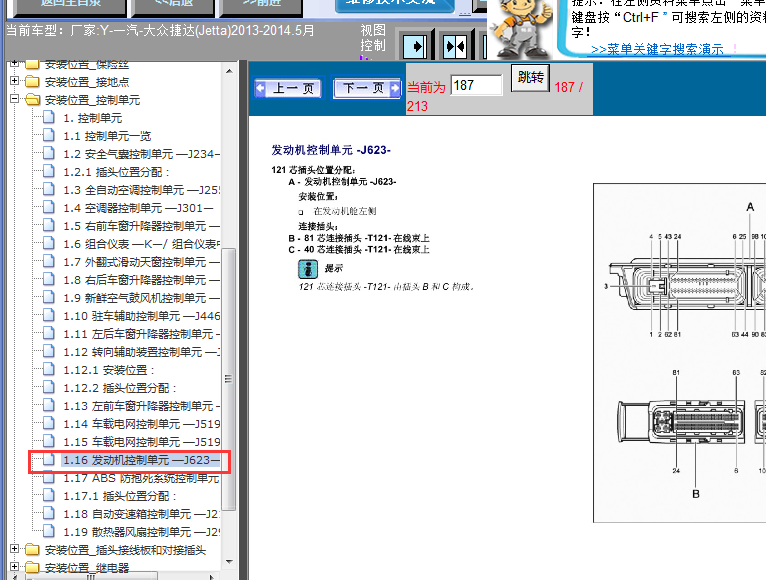Screen dimensions: 766x580
Task: Open page icon for 1. 控制单元
Action: (x=49, y=117)
